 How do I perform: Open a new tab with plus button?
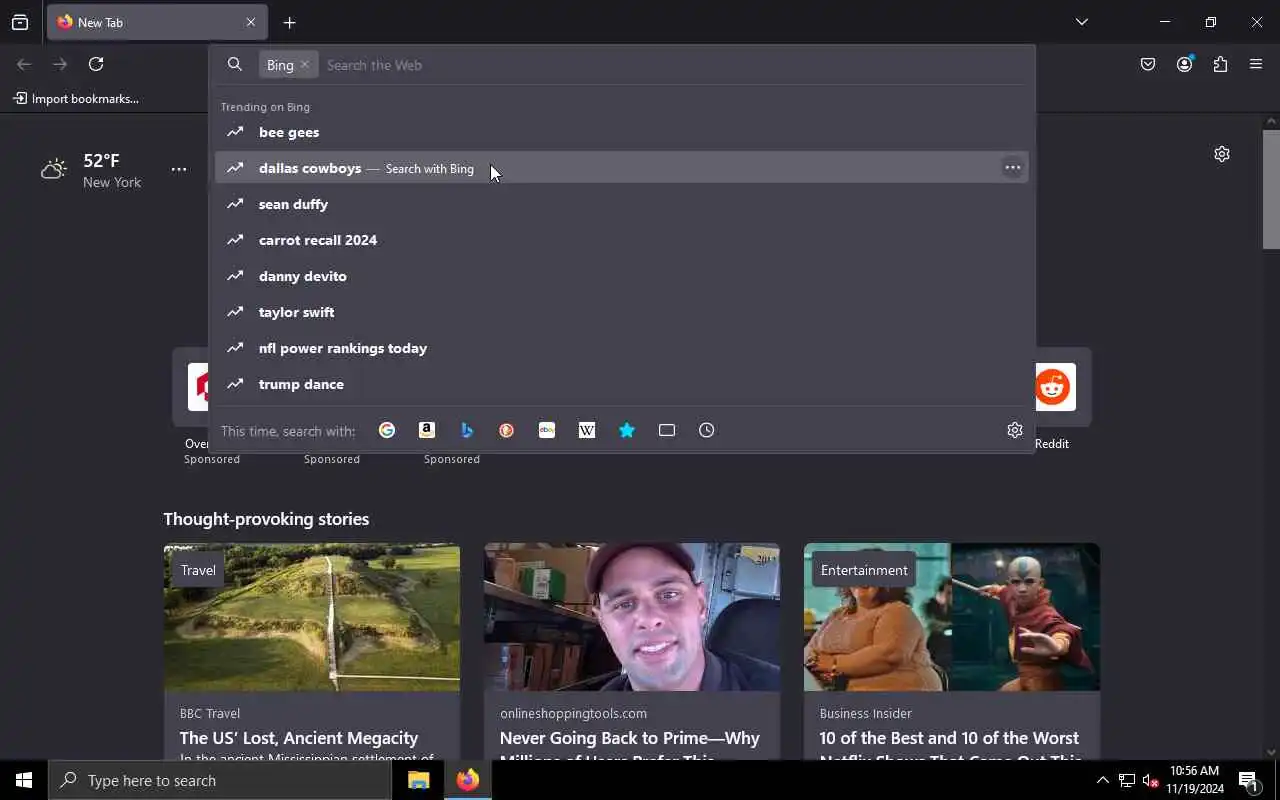point(289,22)
